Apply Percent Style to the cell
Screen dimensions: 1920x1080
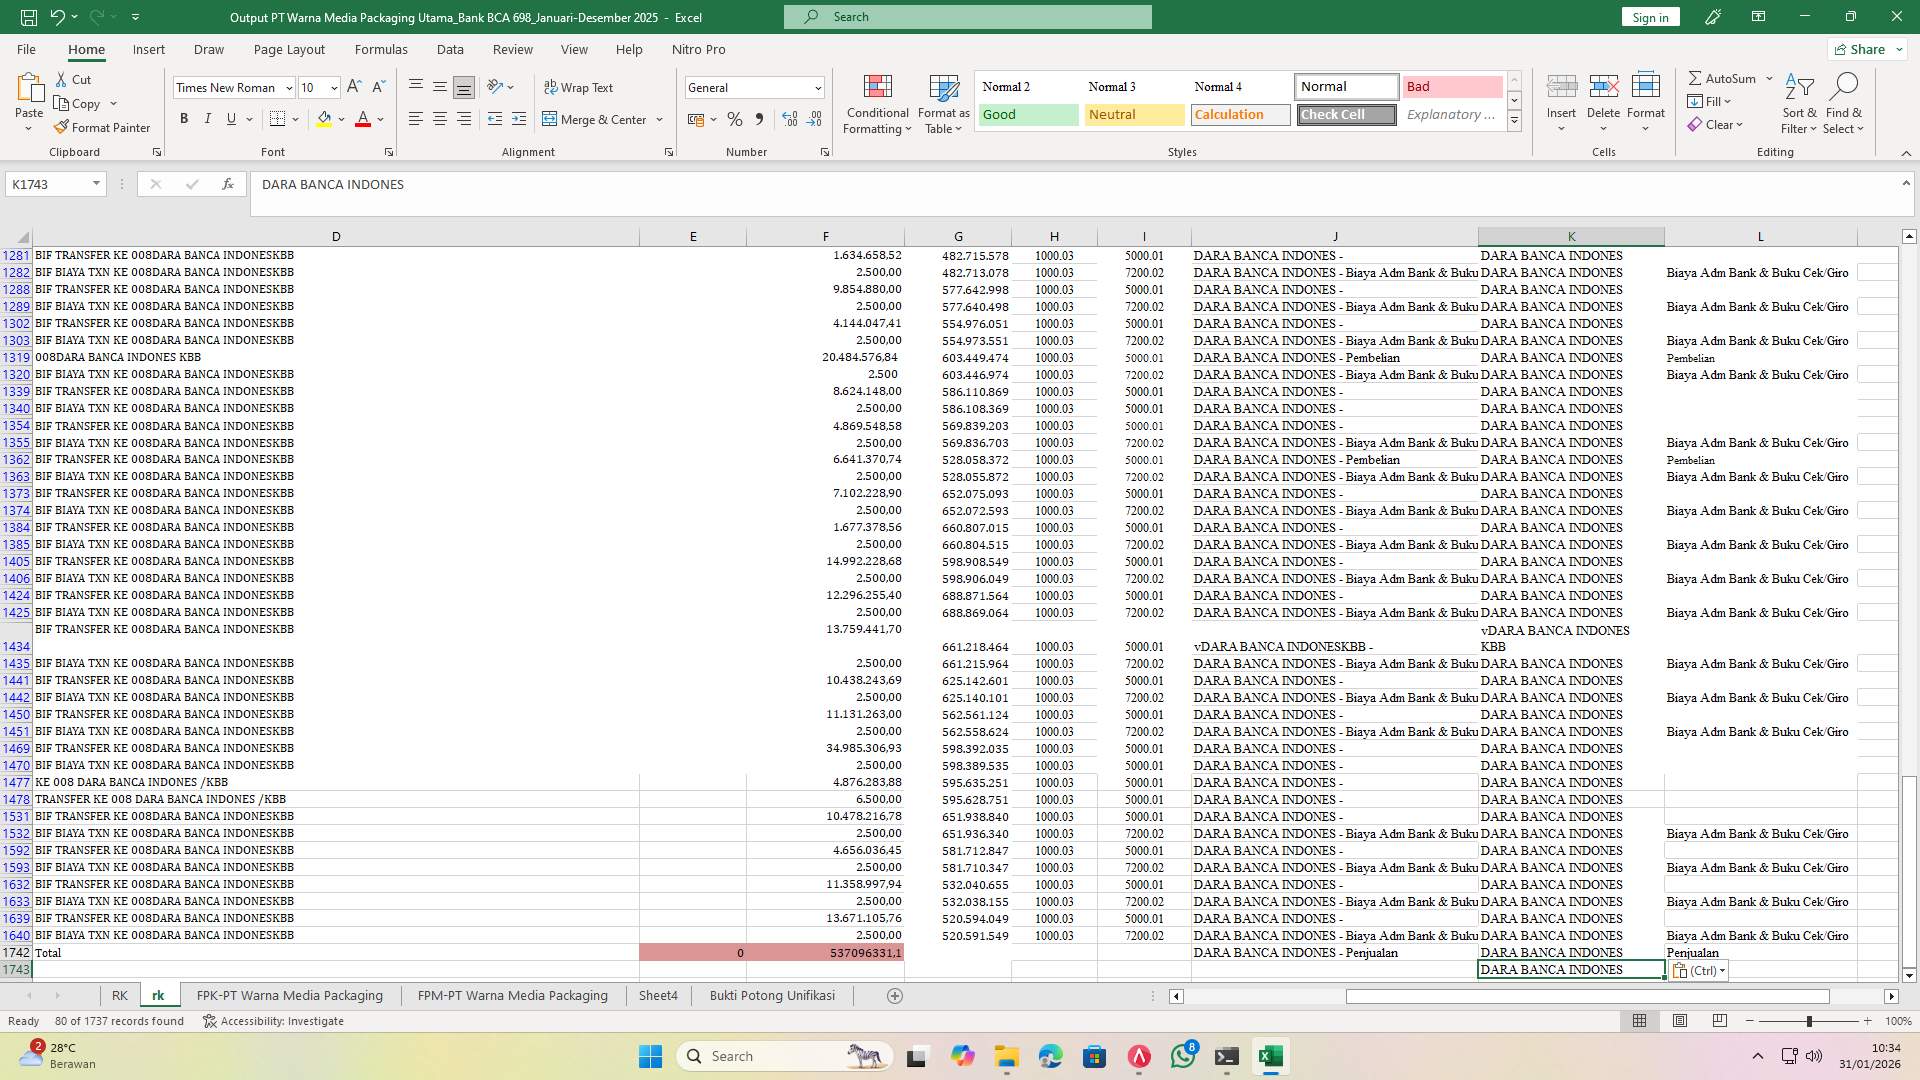(x=735, y=118)
